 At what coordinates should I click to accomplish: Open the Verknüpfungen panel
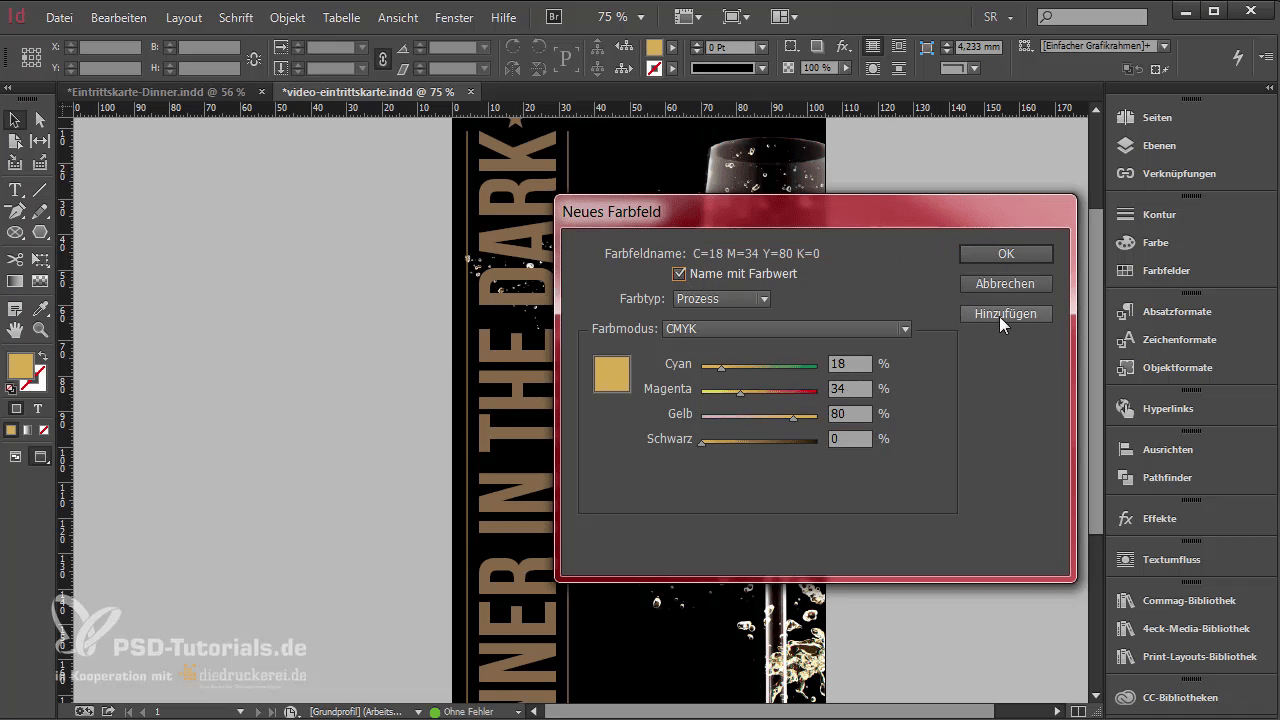click(1179, 173)
